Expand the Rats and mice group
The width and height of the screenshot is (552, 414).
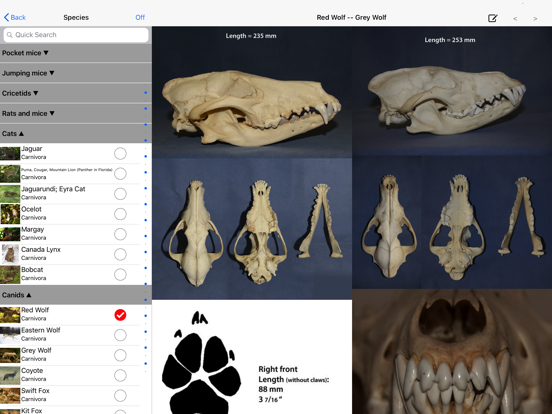point(76,113)
